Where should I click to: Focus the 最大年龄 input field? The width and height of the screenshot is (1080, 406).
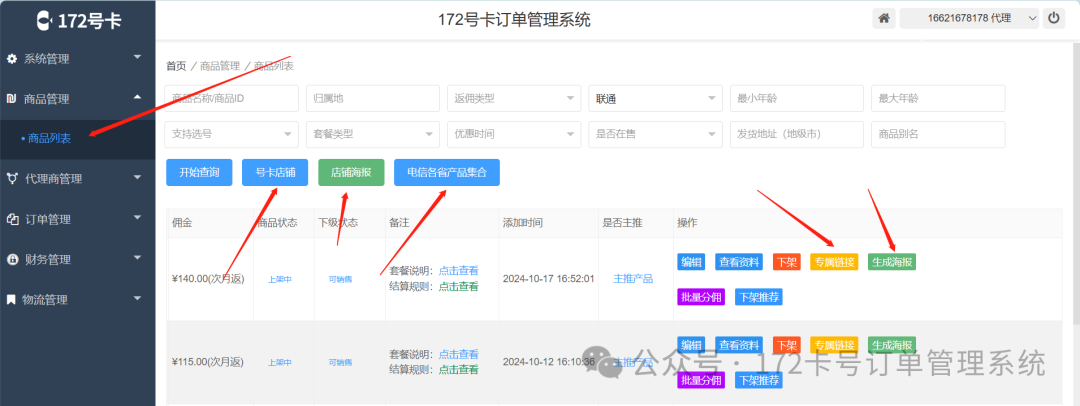(x=938, y=99)
